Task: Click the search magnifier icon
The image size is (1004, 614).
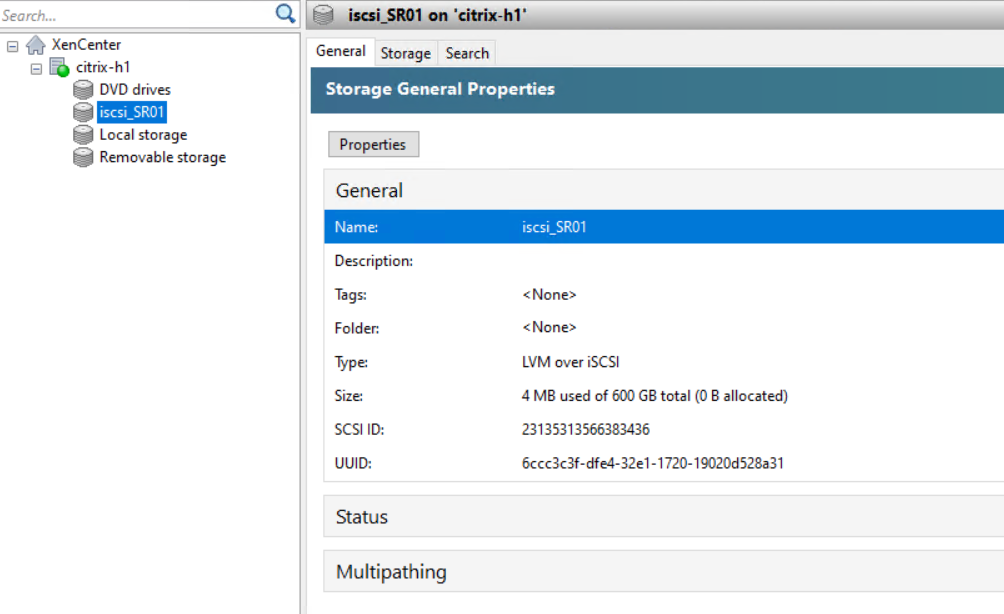Action: 285,13
